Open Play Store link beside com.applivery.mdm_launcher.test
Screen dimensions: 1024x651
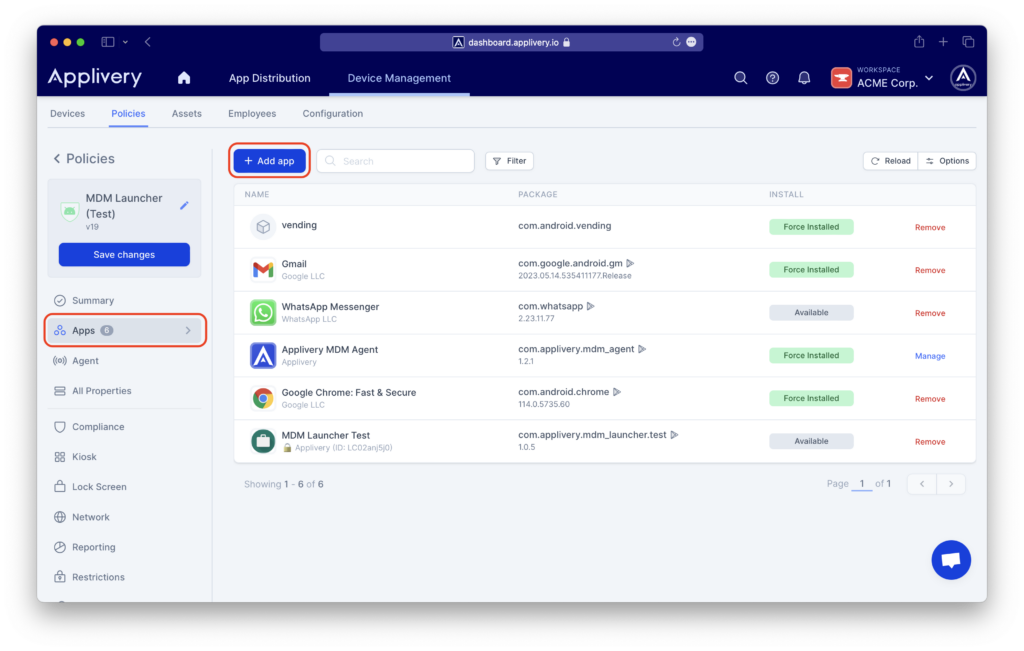pos(675,435)
